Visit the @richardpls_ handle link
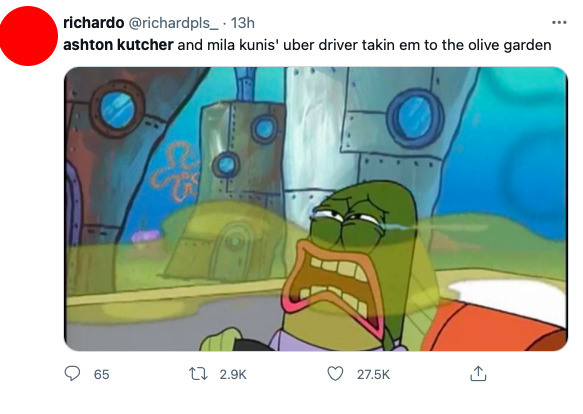Screen dimensions: 583x414 coord(174,23)
